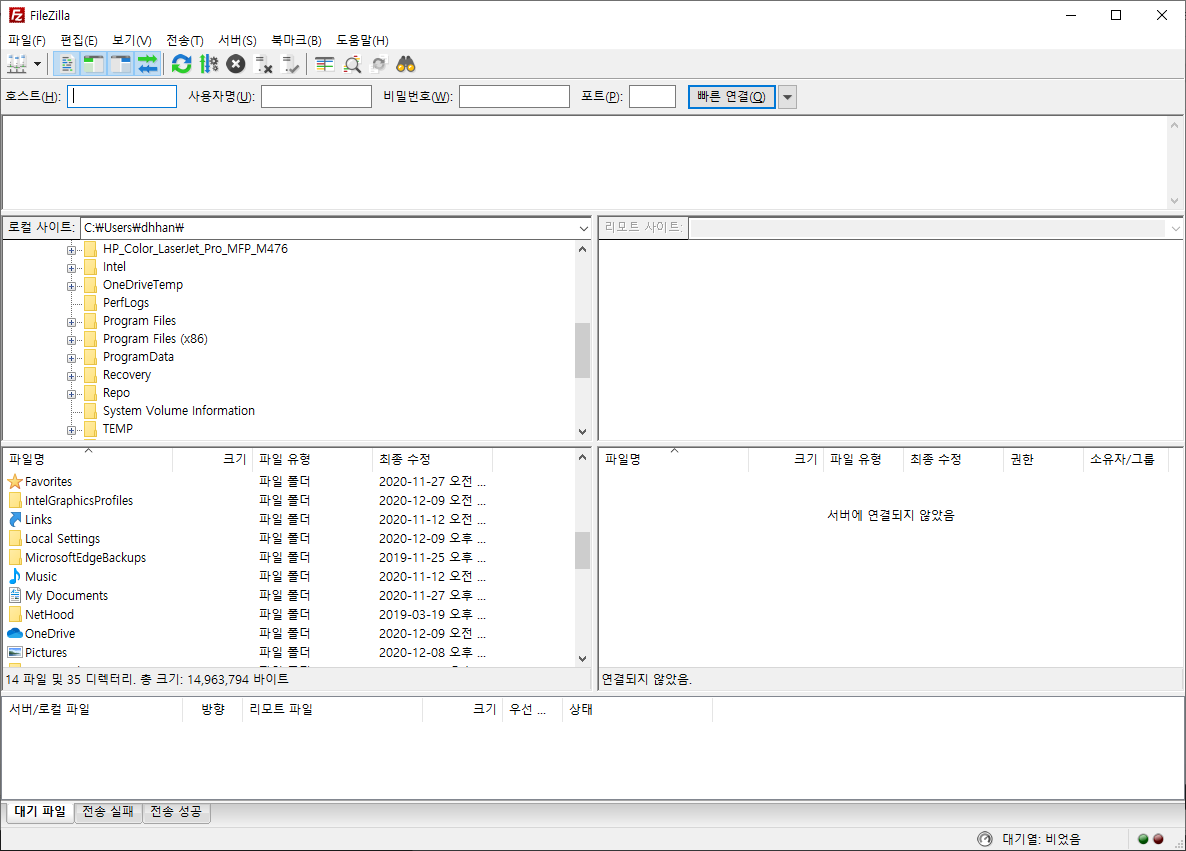
Task: Open the 편집(E) menu
Action: [79, 40]
